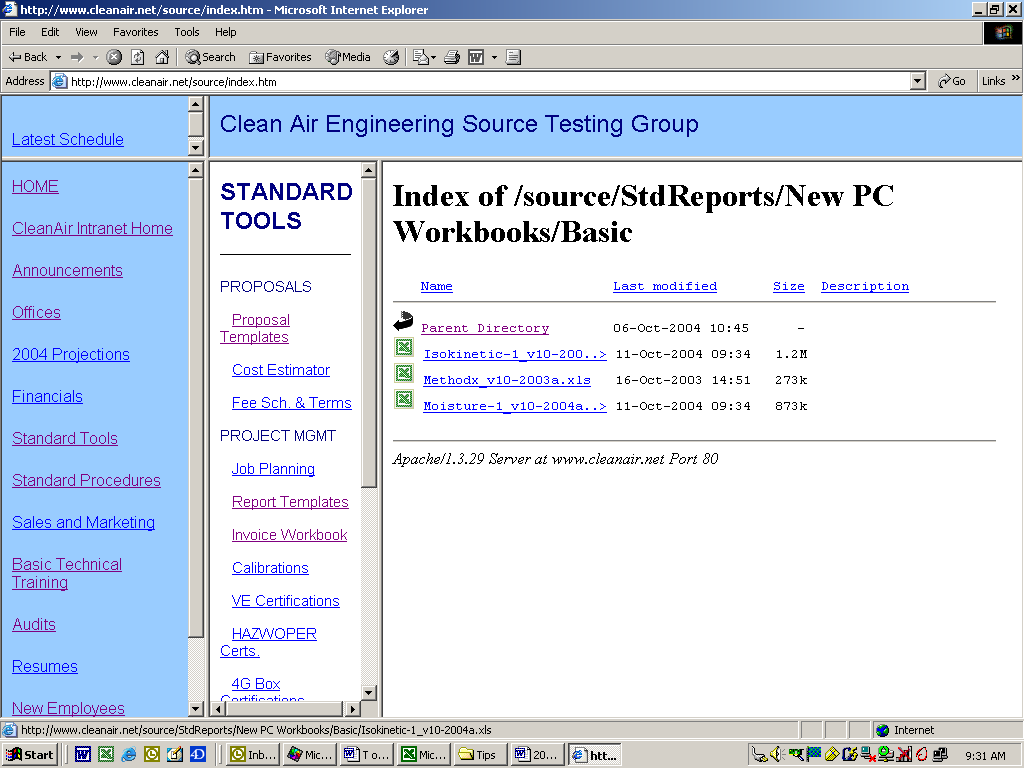Click the Latest Schedule frame scroll-down arrow
The height and width of the screenshot is (768, 1024).
(195, 148)
